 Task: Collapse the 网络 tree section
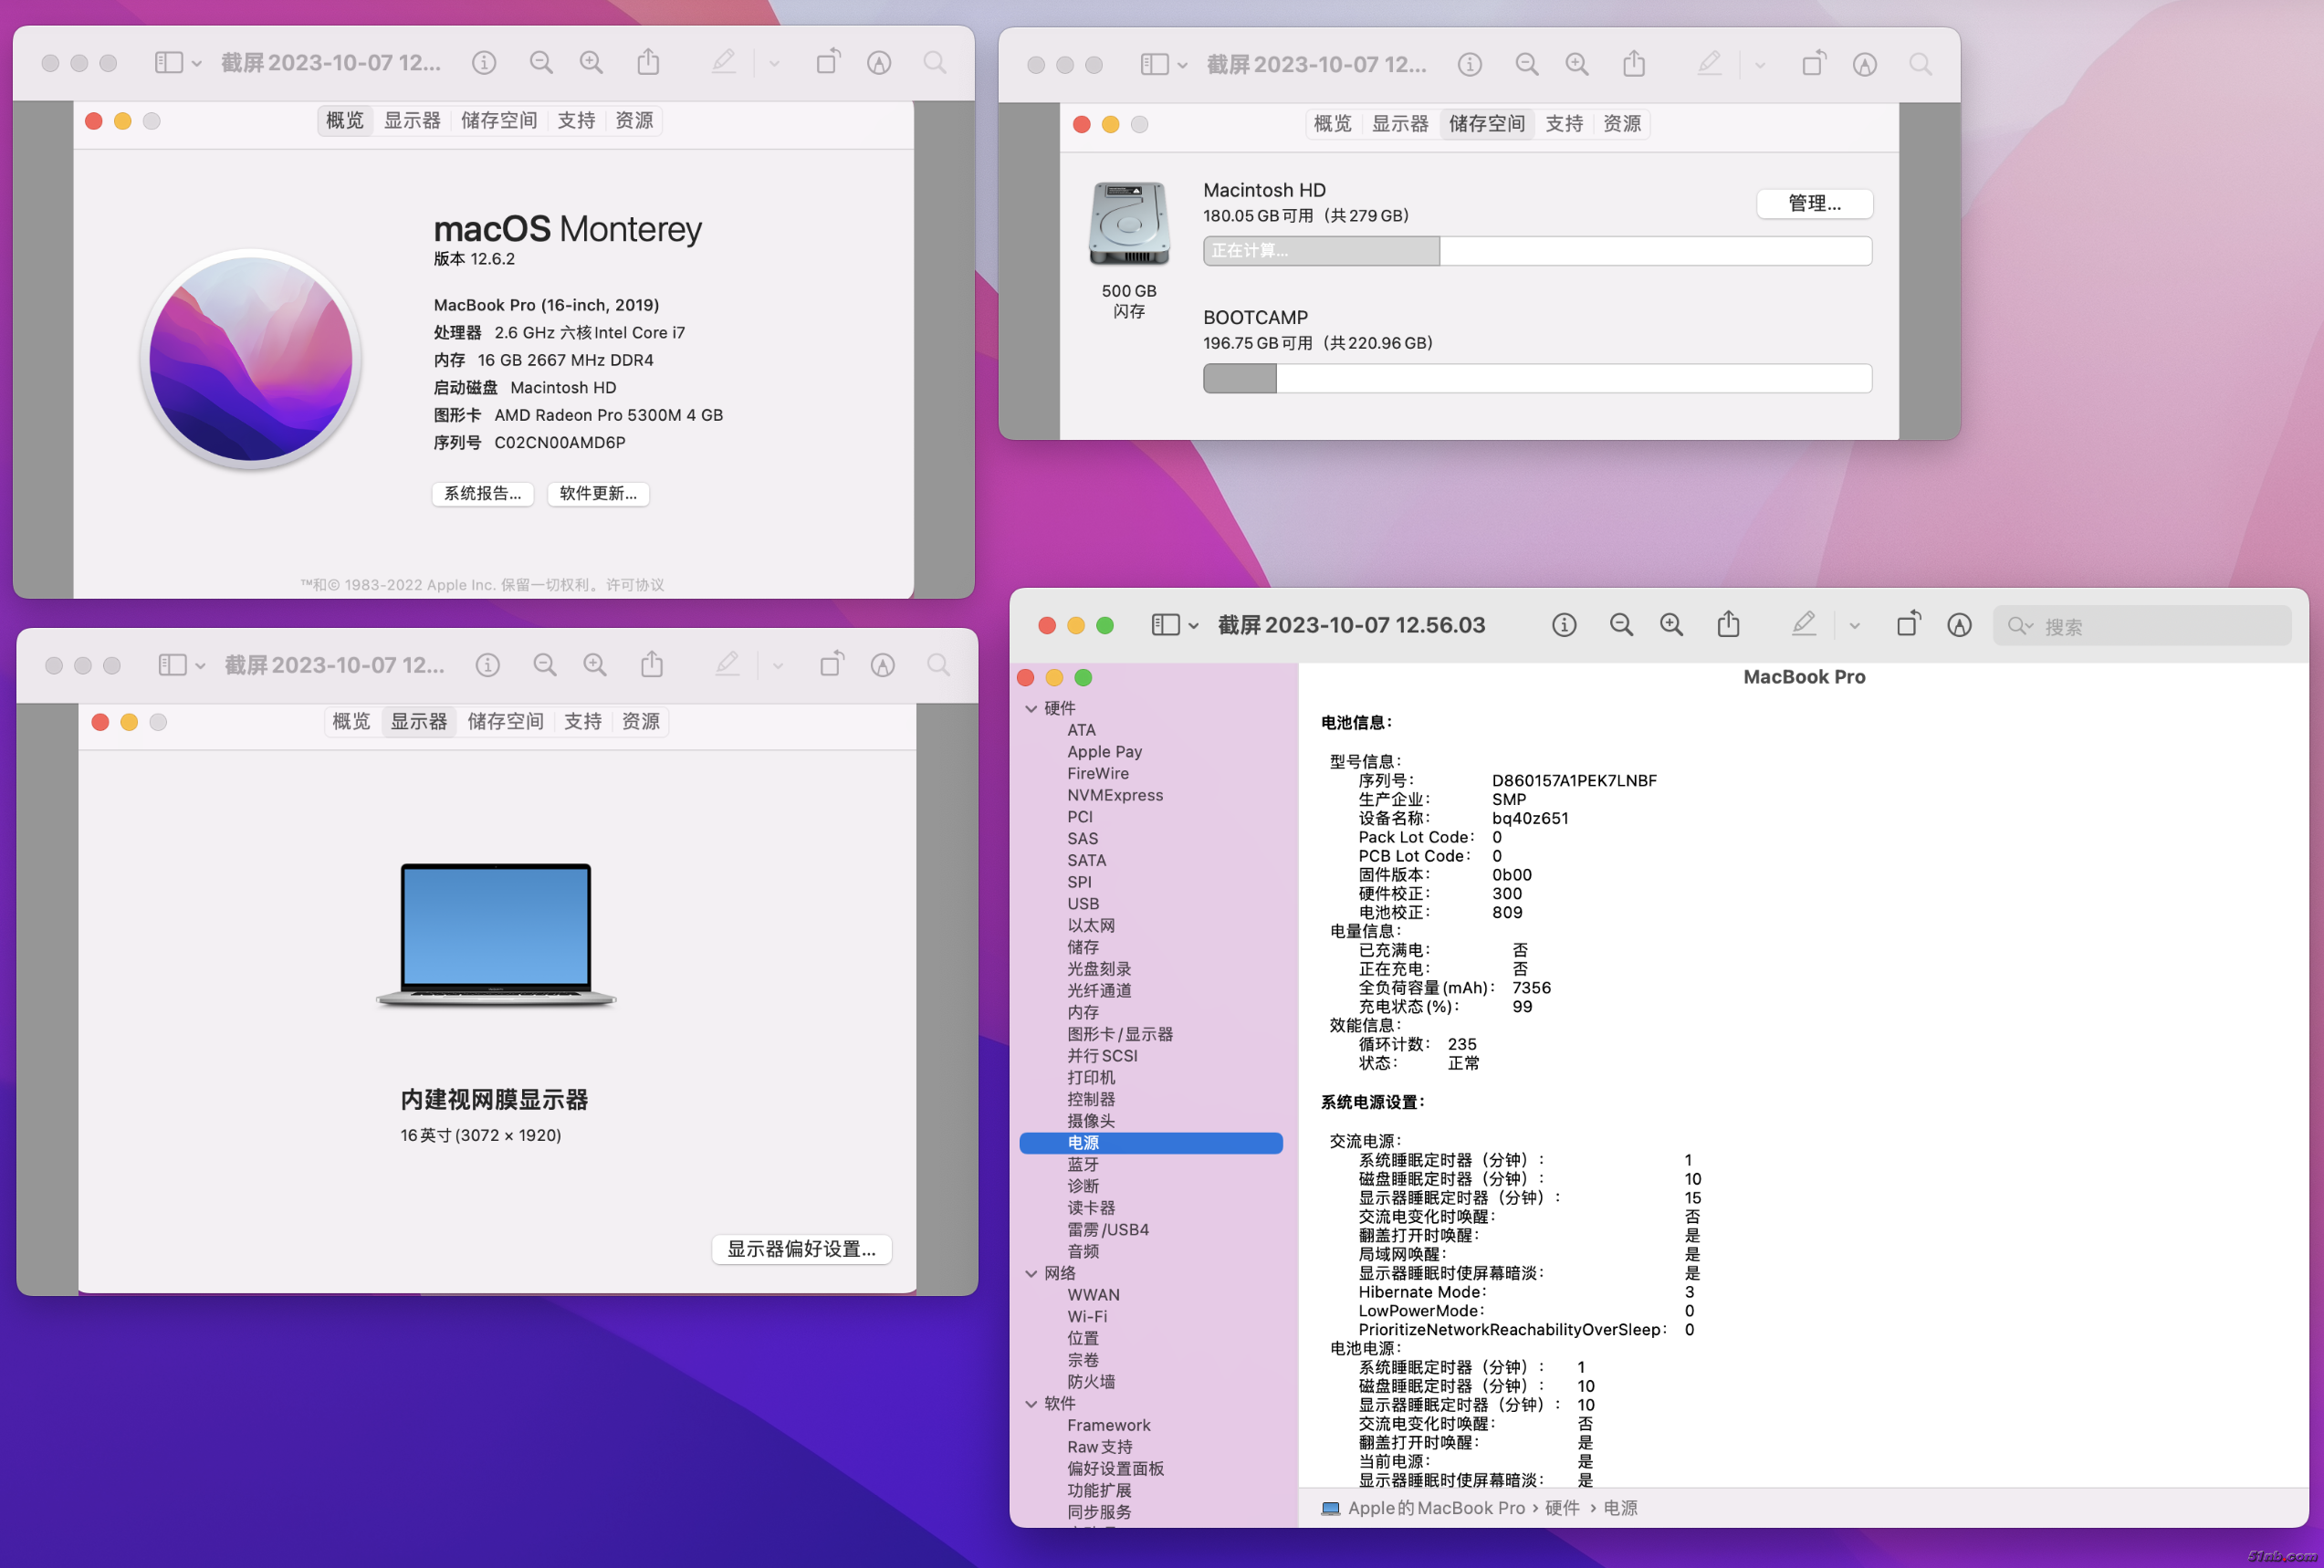[1031, 1273]
